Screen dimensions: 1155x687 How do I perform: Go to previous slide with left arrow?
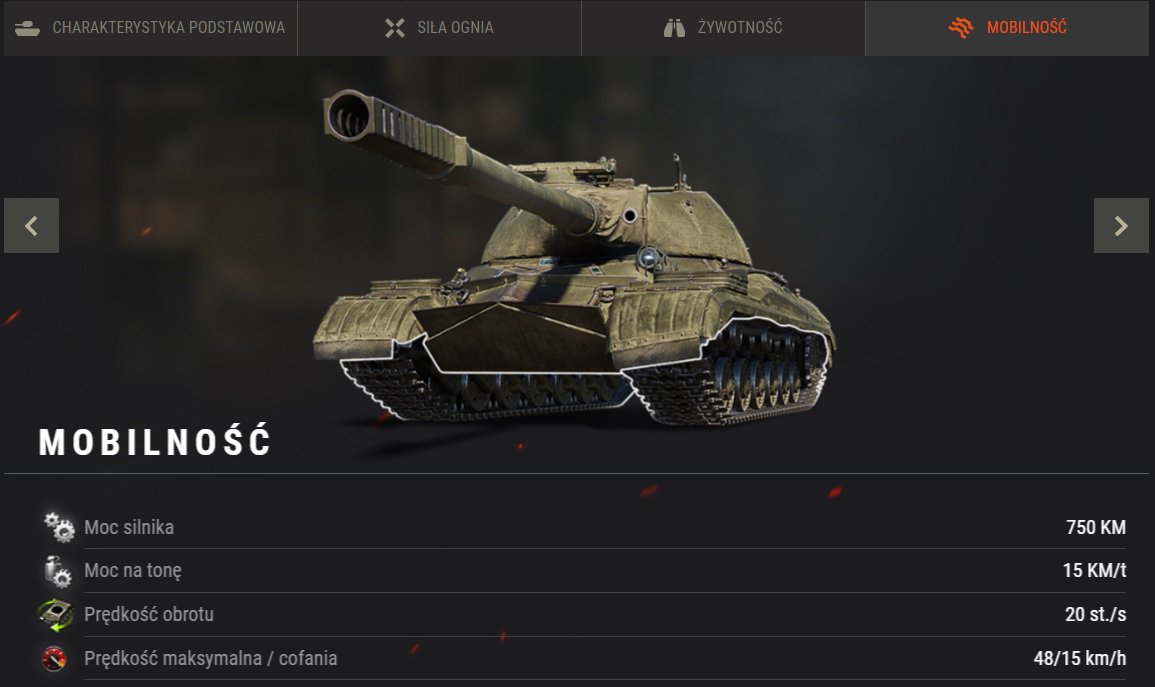coord(32,225)
